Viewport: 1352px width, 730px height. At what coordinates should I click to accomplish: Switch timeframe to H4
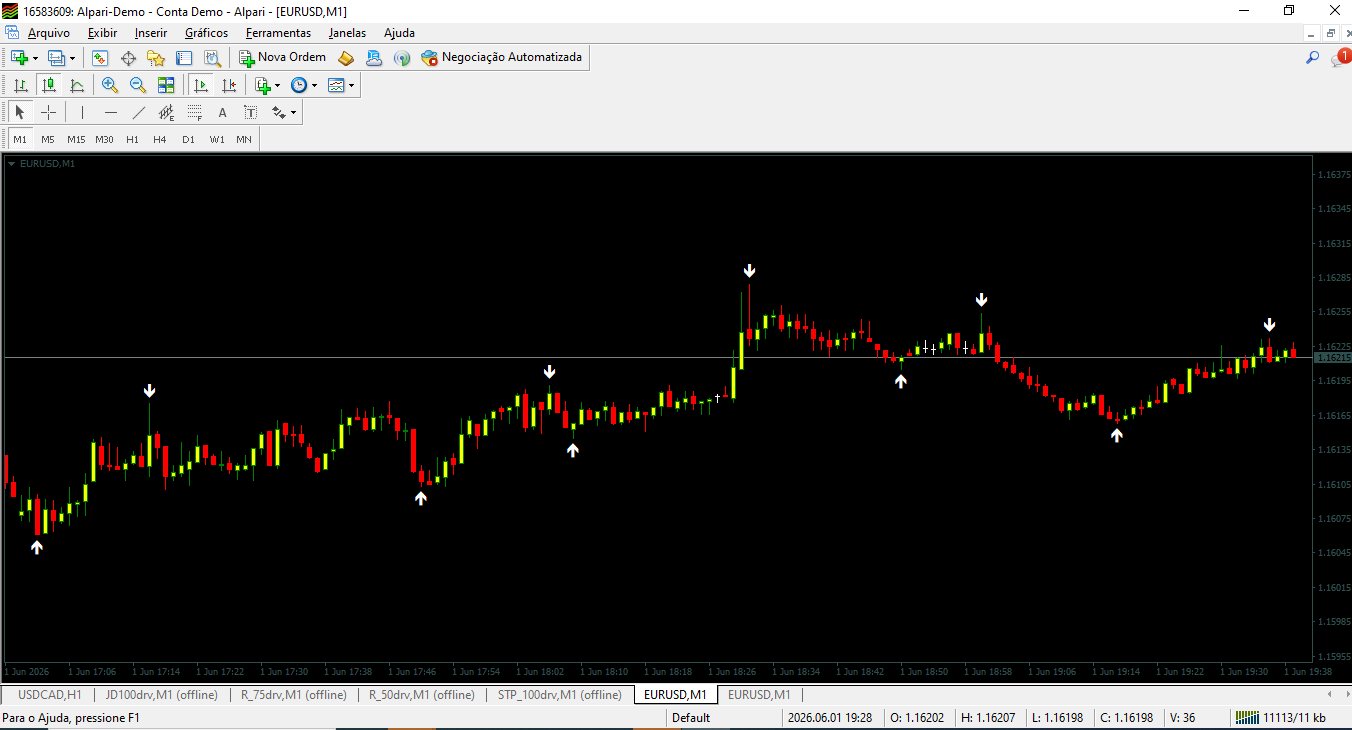pyautogui.click(x=160, y=139)
